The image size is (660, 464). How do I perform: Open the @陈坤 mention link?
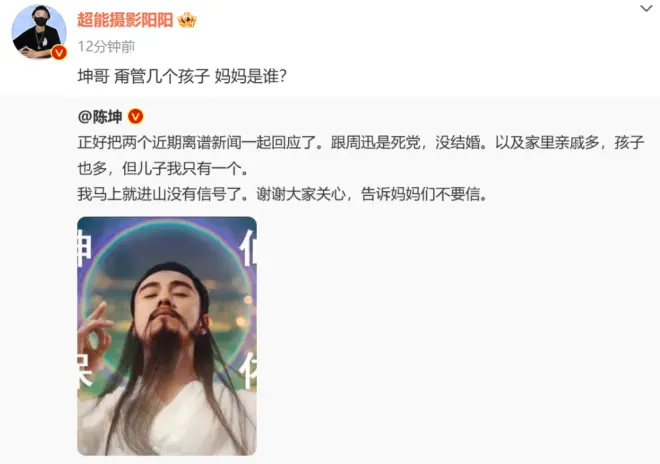click(100, 117)
